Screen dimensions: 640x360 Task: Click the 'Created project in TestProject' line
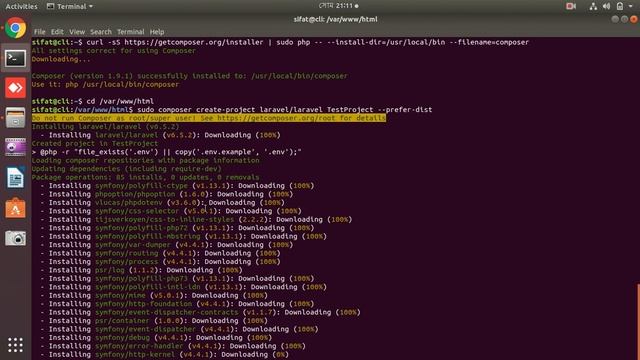(95, 144)
